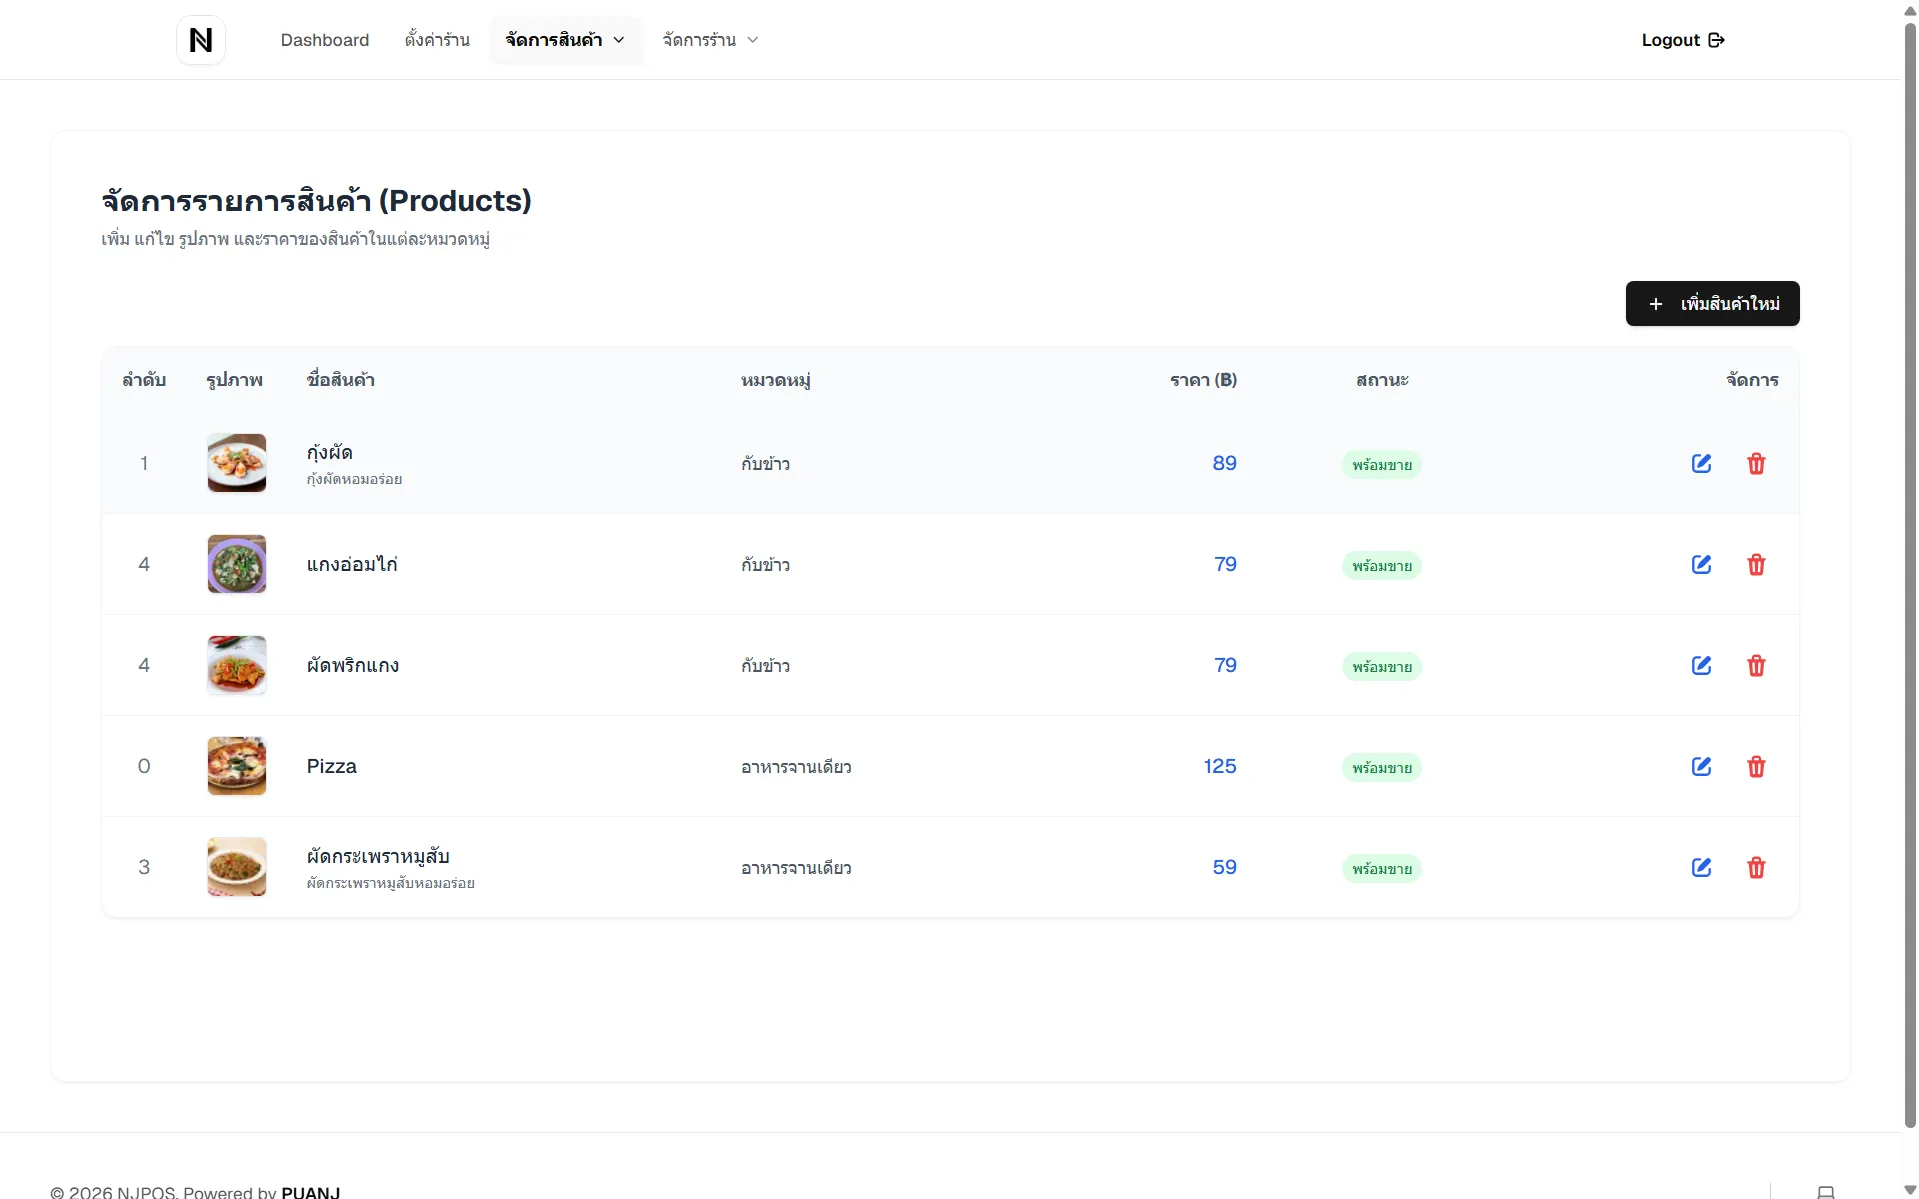The width and height of the screenshot is (1919, 1199).
Task: Click พร้อมขาย status badge for ผัดกระเพราหมูสับ
Action: pyautogui.click(x=1382, y=869)
